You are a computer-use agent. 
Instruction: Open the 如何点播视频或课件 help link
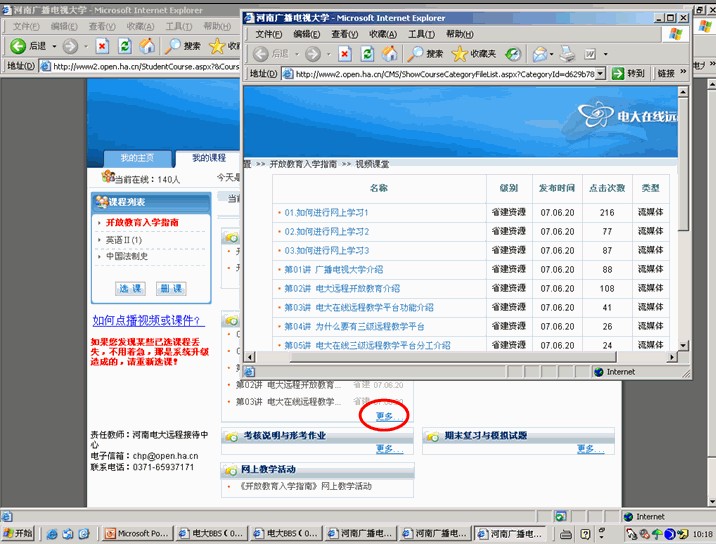[147, 321]
